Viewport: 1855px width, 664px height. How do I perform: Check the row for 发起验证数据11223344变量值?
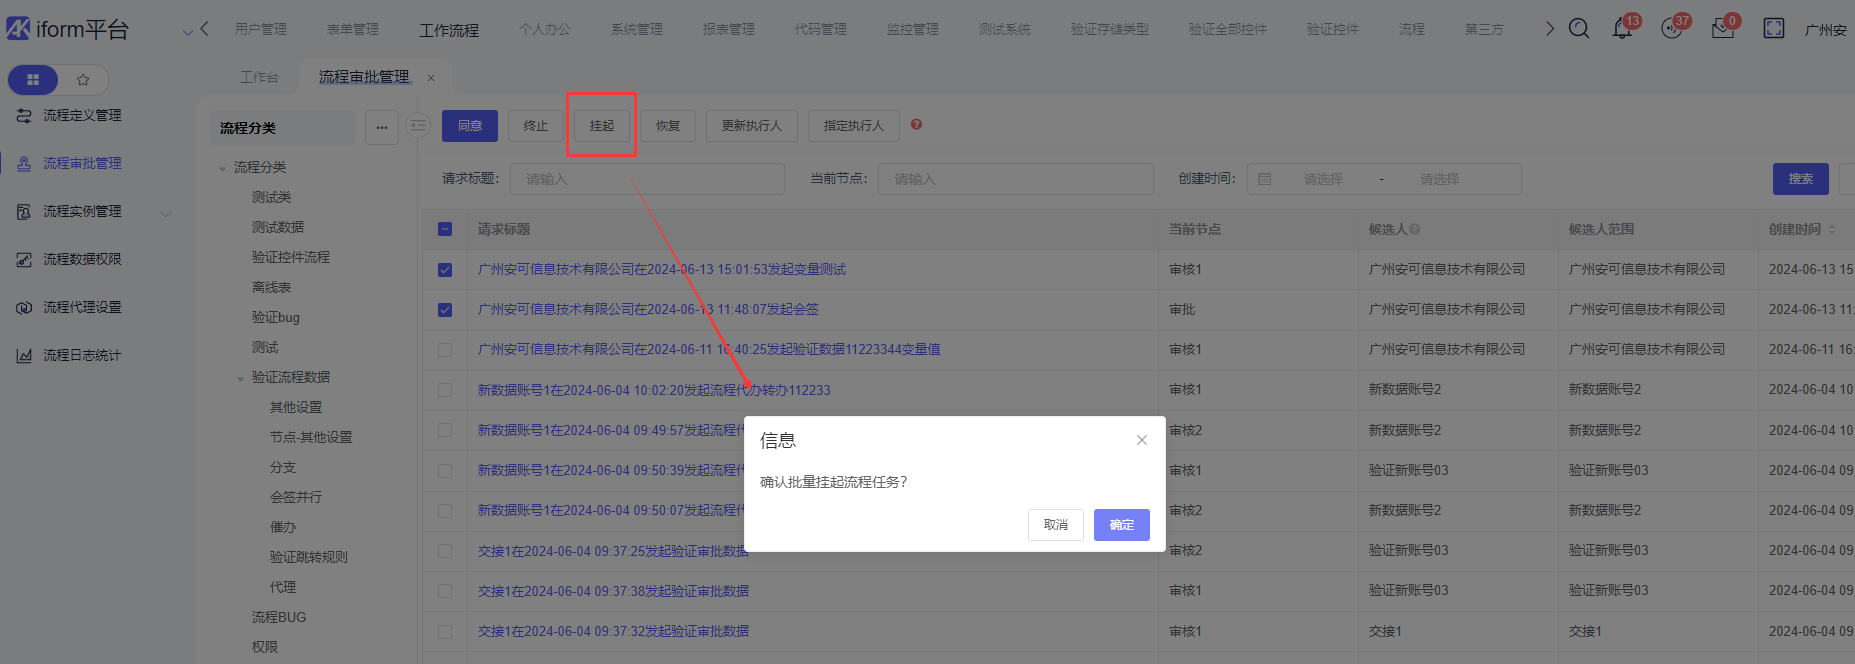(445, 350)
